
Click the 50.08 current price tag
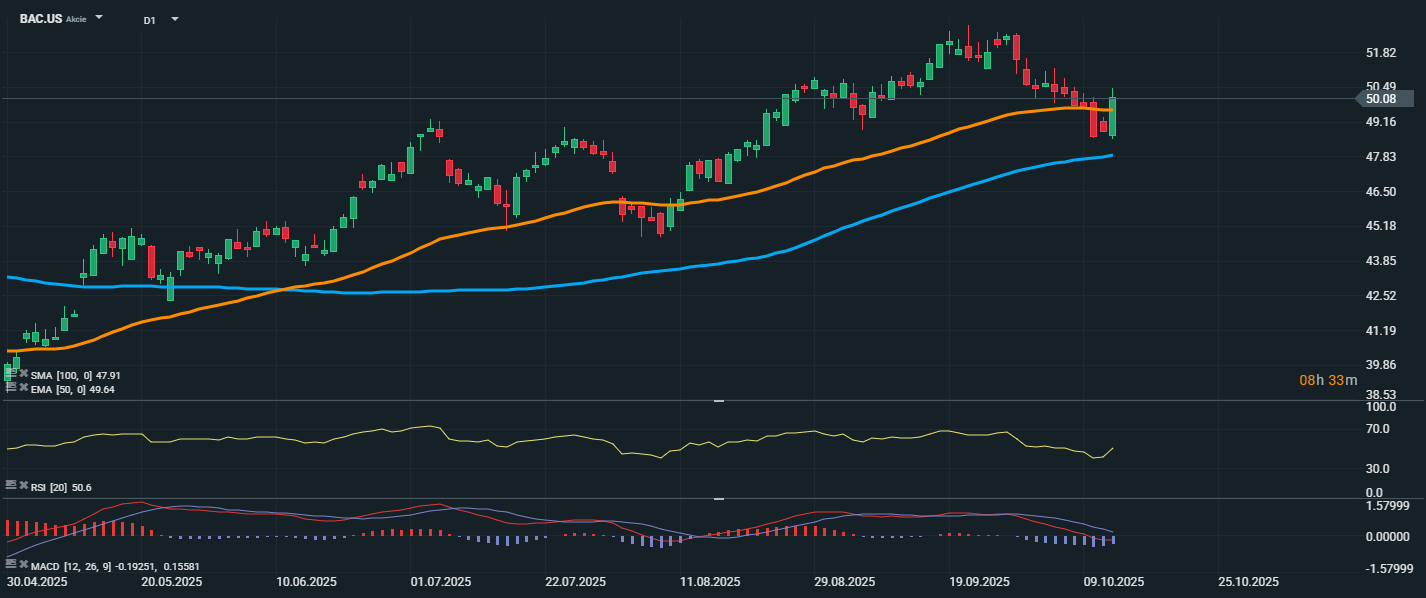pos(1384,98)
